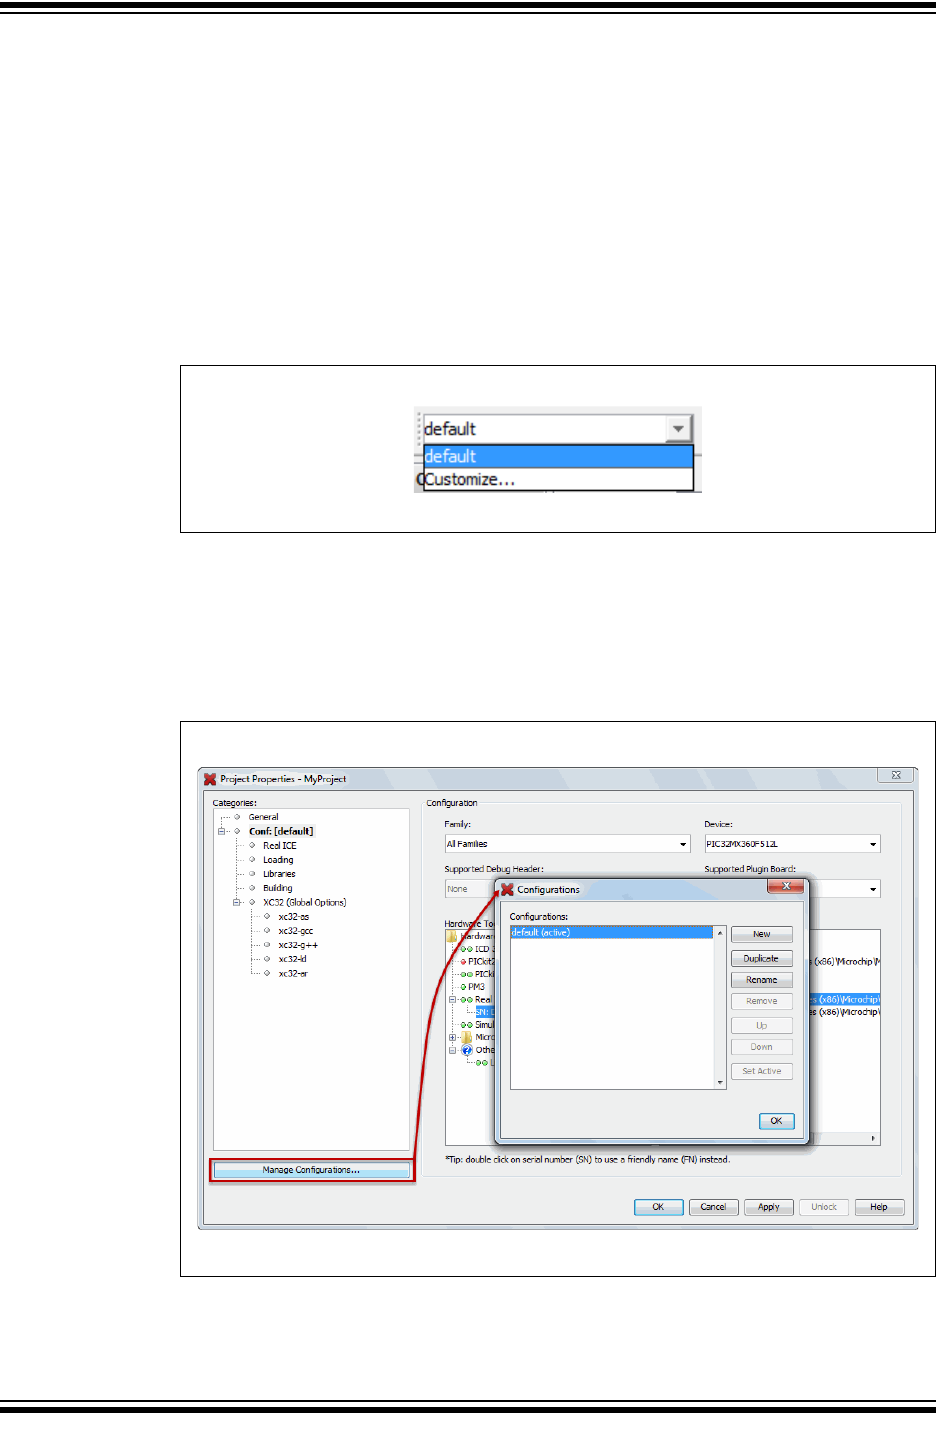Select default (active) in Configurations list
Image resolution: width=936 pixels, height=1429 pixels.
tap(612, 932)
